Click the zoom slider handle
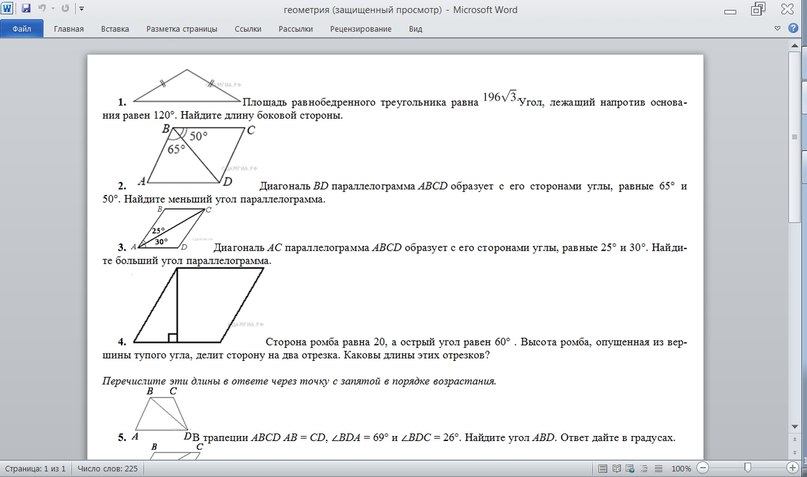The width and height of the screenshot is (807, 477). (747, 468)
